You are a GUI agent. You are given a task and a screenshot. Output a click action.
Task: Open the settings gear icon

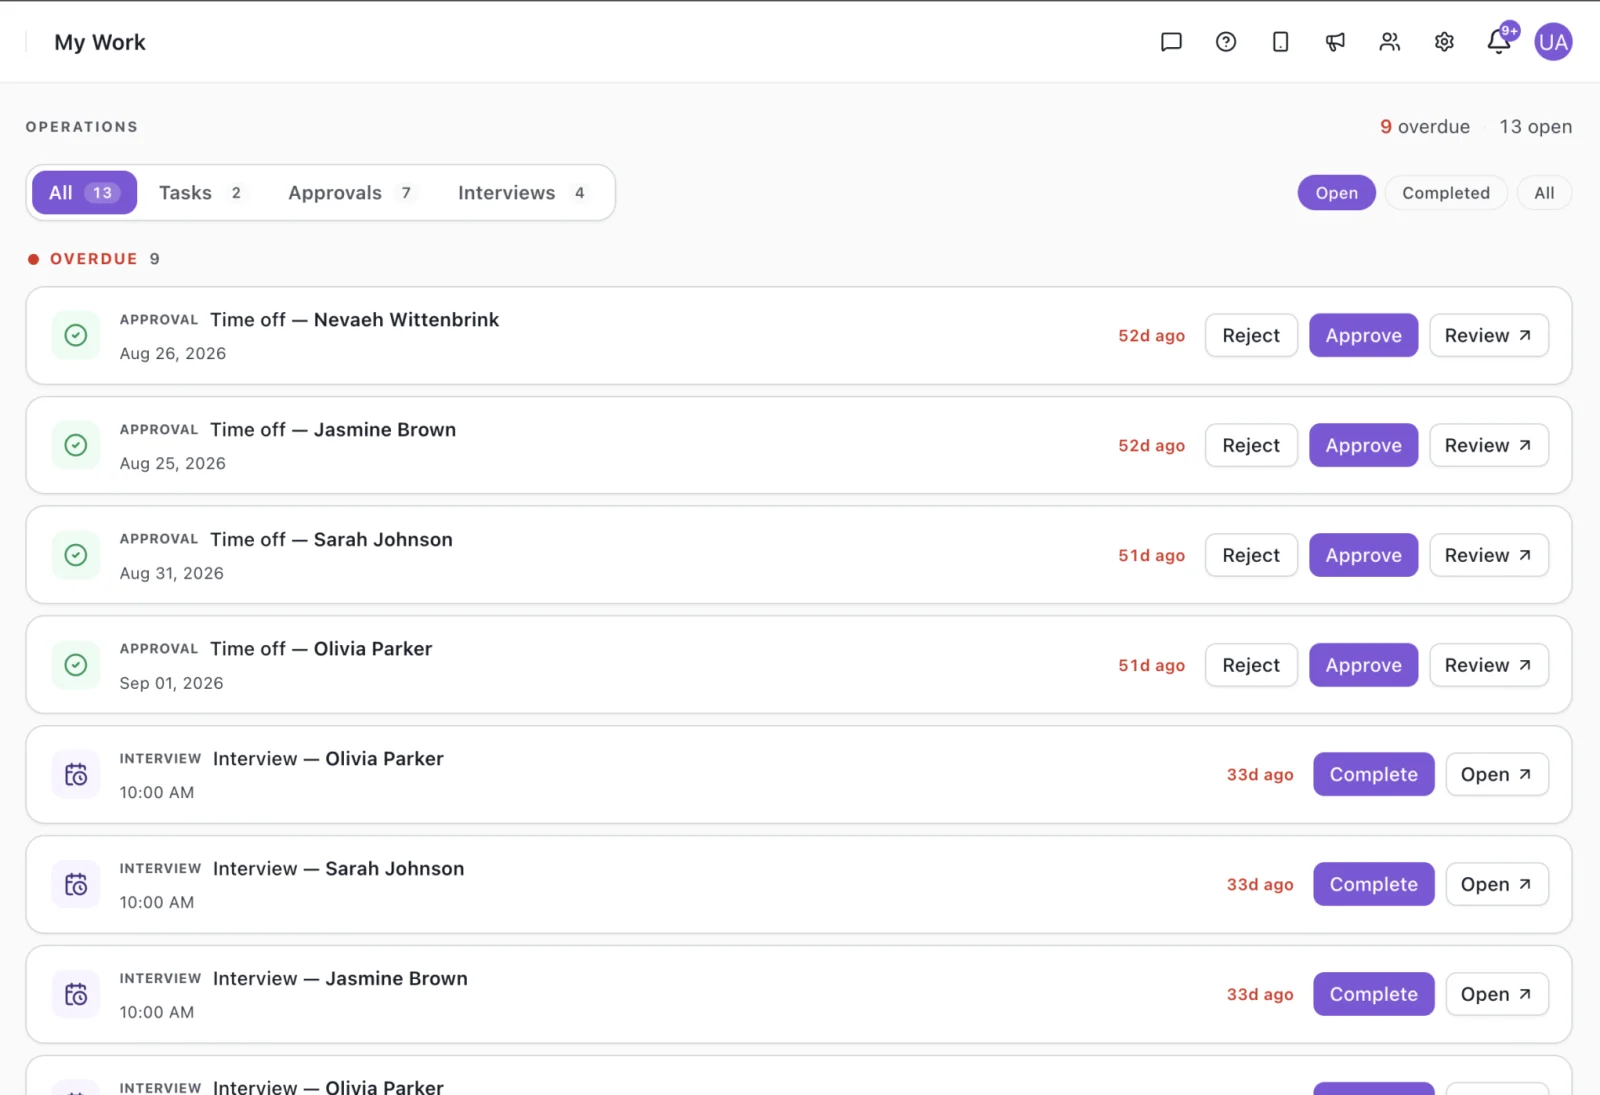pos(1444,42)
